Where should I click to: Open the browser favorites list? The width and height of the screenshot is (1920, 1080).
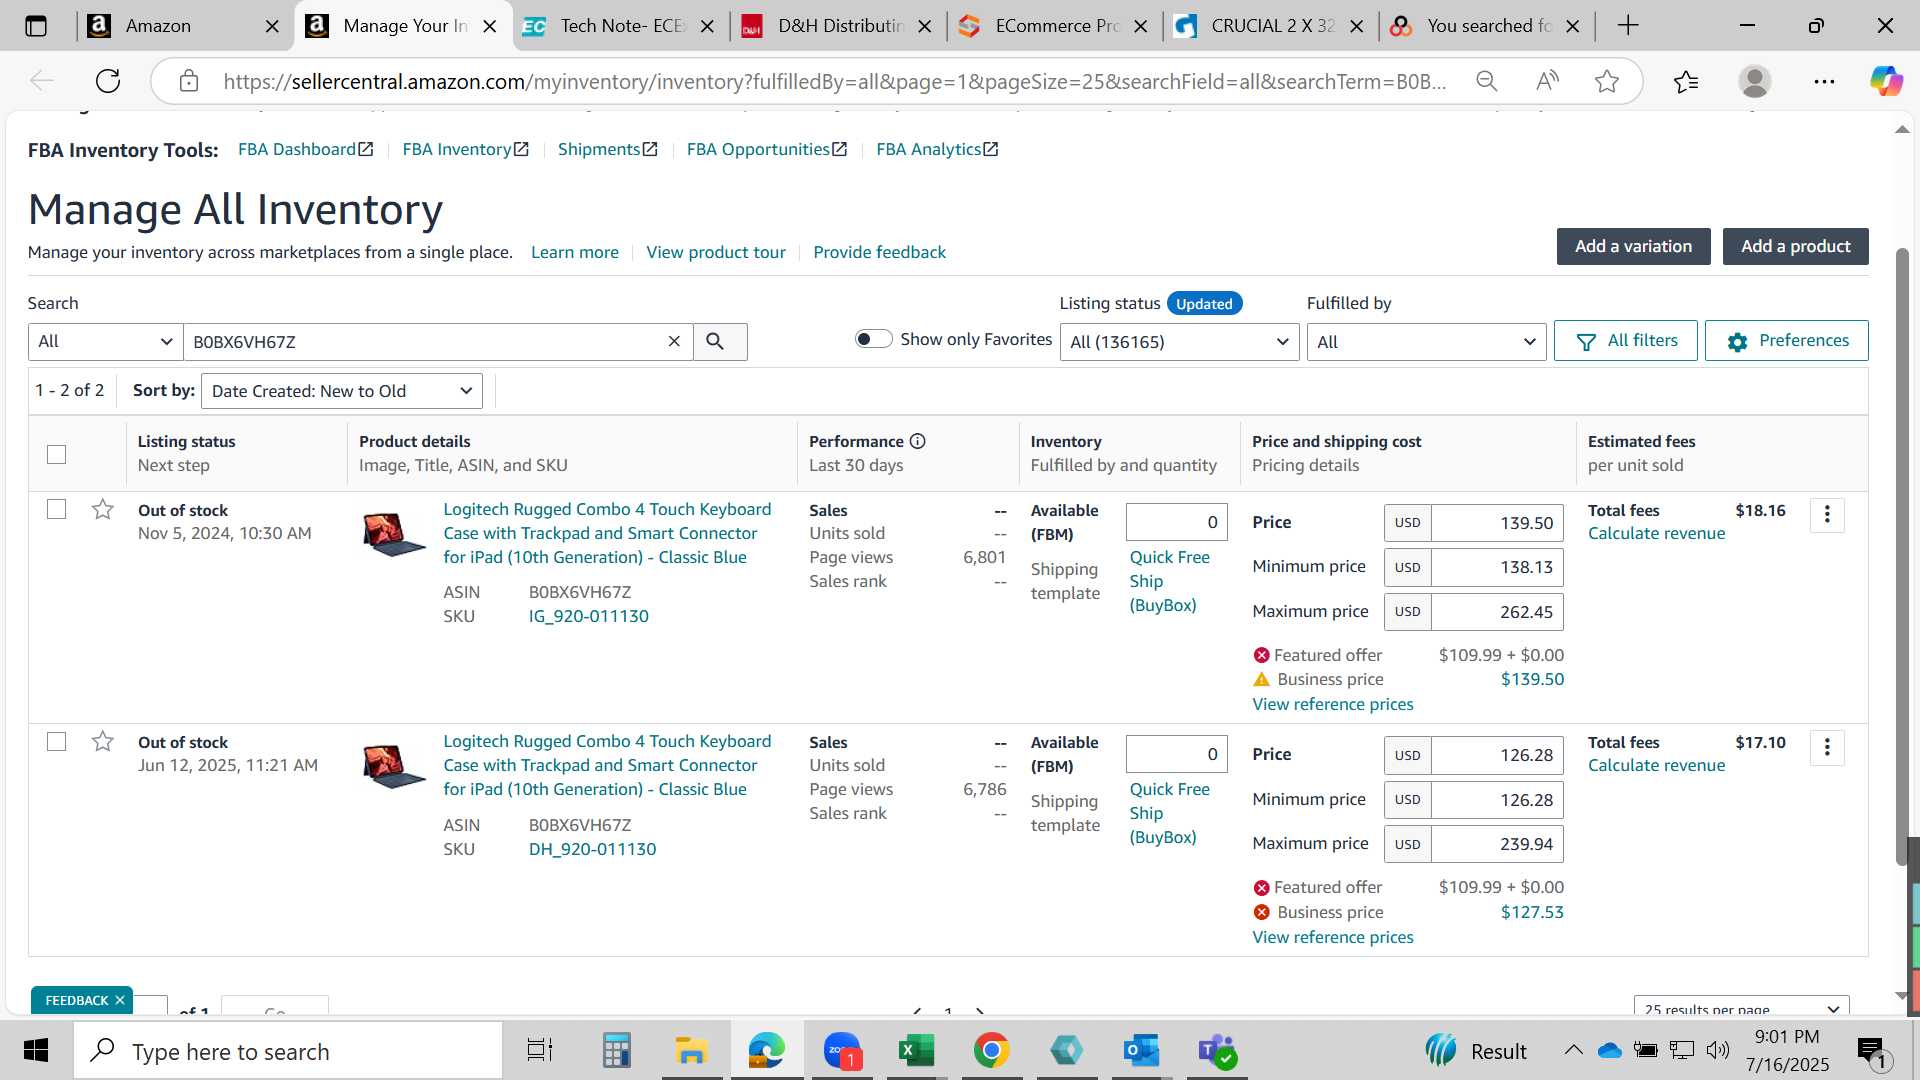click(1686, 81)
